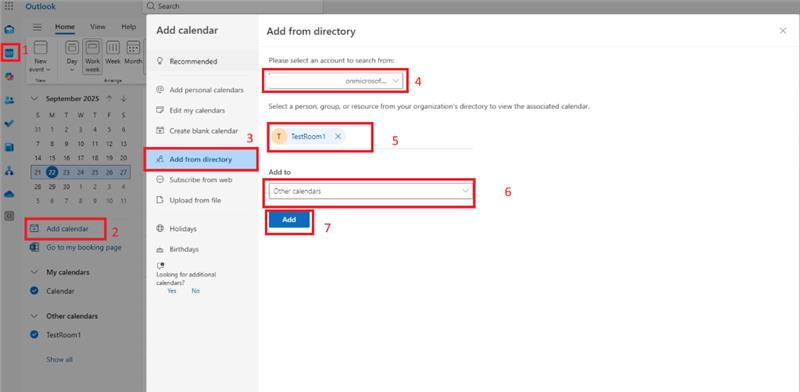Go to previous month with up arrow
Viewport: 800px width, 392px height.
pos(109,99)
